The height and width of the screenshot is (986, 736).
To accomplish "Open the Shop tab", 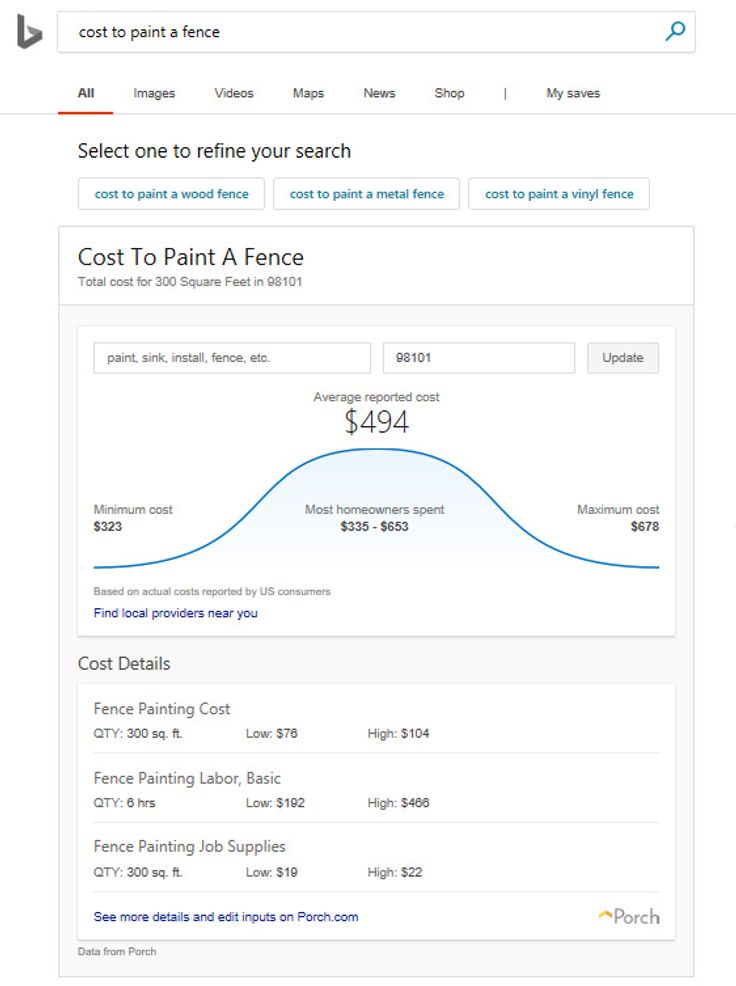I will [x=448, y=92].
